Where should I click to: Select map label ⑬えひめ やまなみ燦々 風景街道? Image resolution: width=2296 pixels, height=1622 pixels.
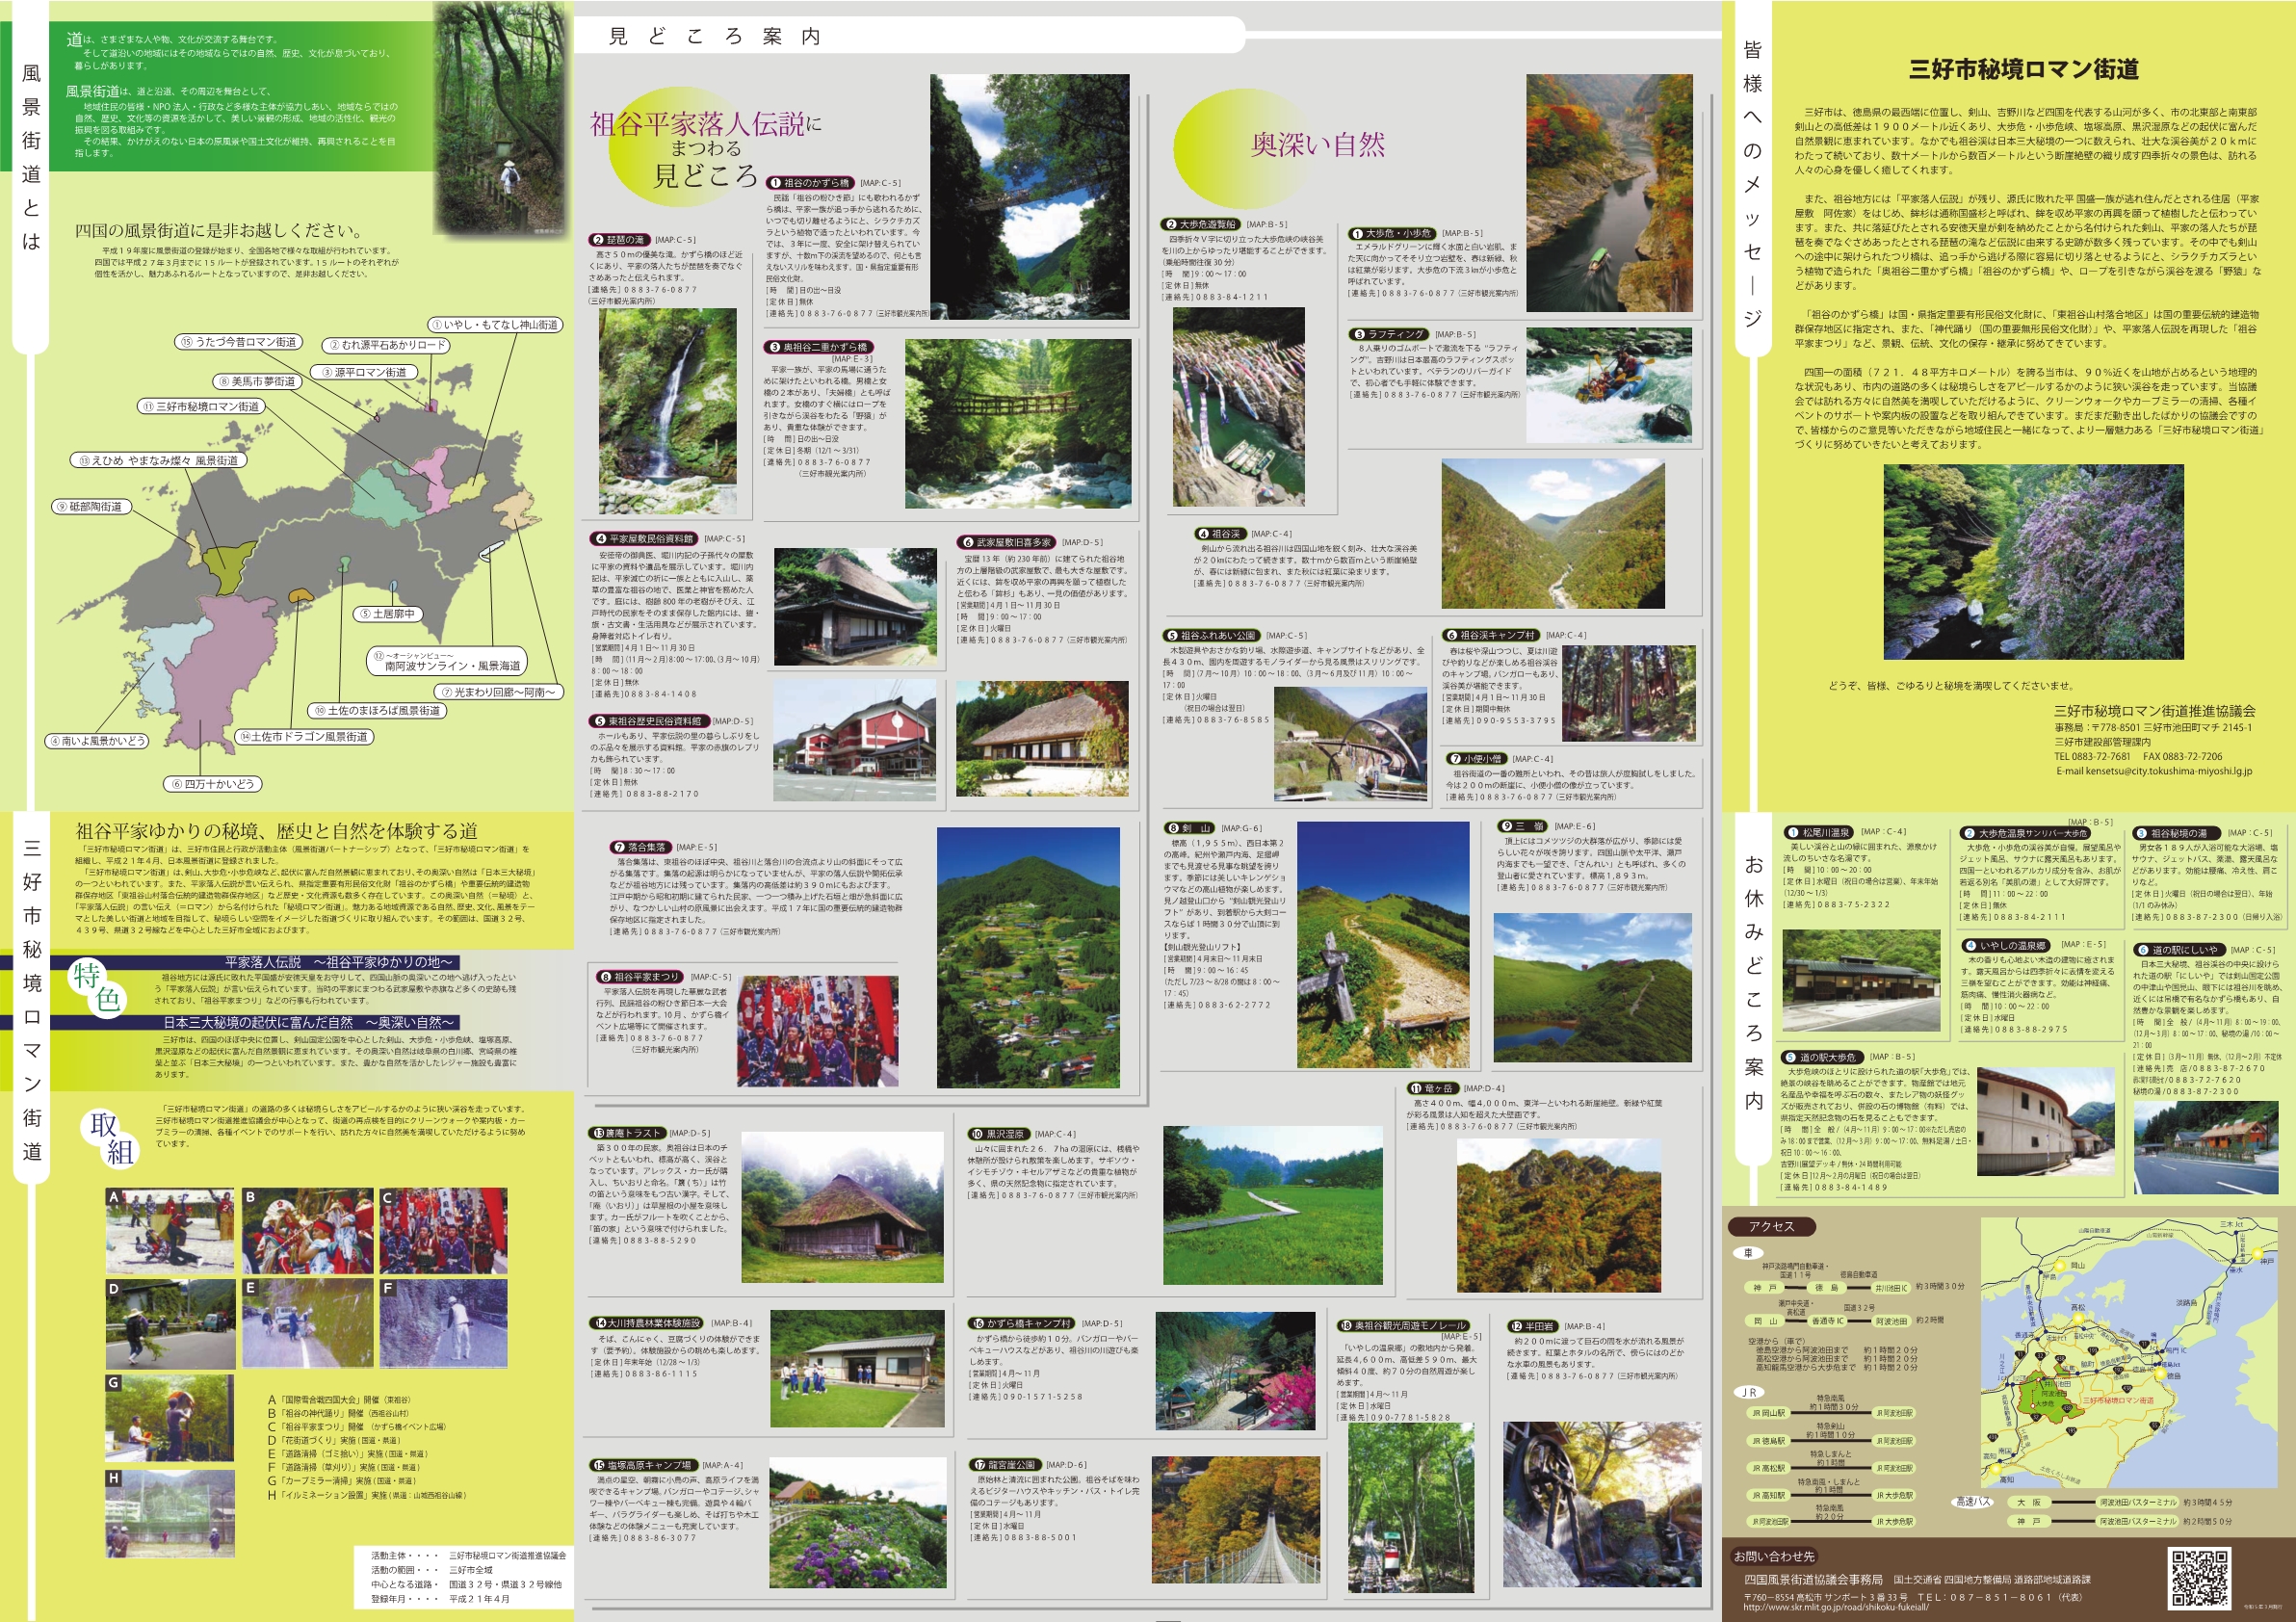click(158, 461)
